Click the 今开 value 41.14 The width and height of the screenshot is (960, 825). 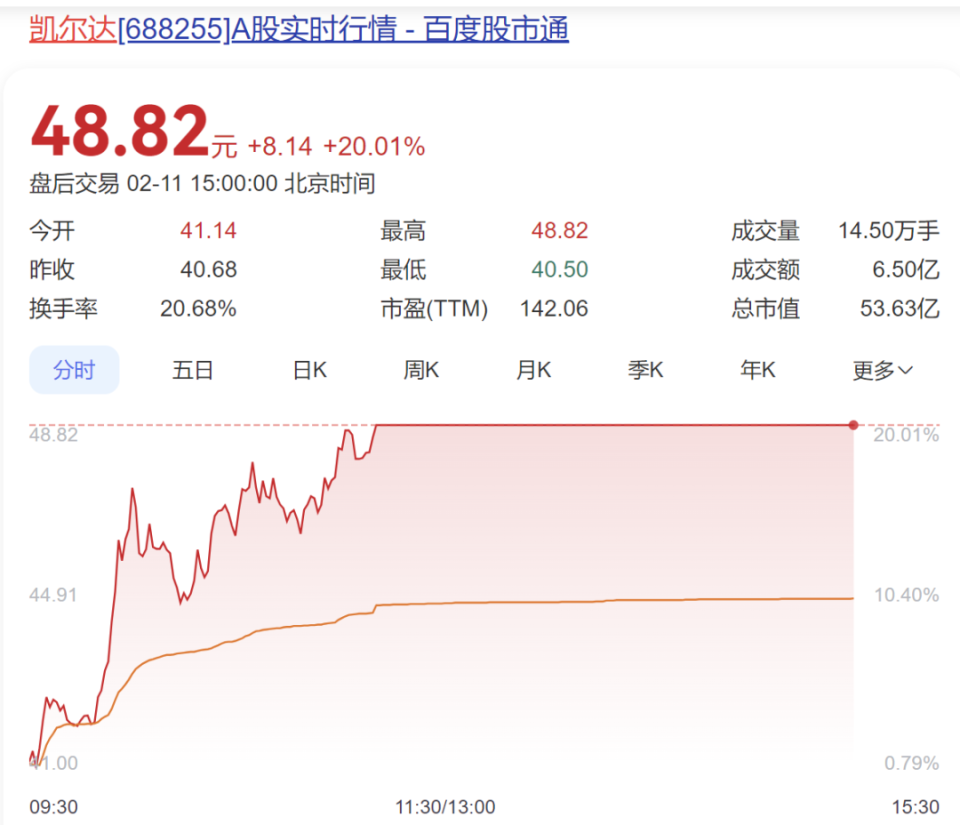(208, 231)
